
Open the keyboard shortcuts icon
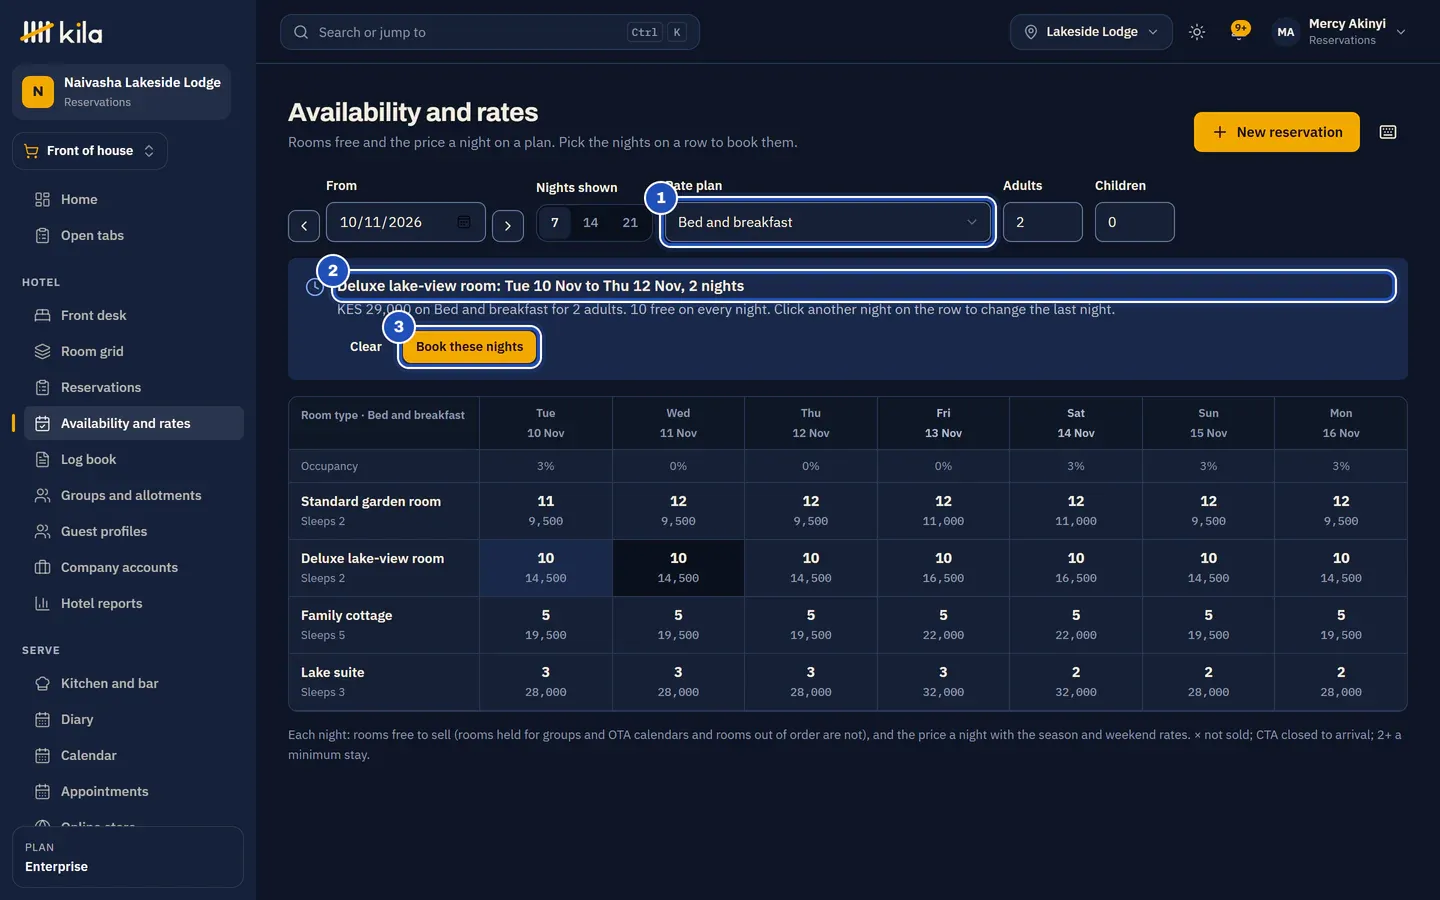click(1388, 132)
